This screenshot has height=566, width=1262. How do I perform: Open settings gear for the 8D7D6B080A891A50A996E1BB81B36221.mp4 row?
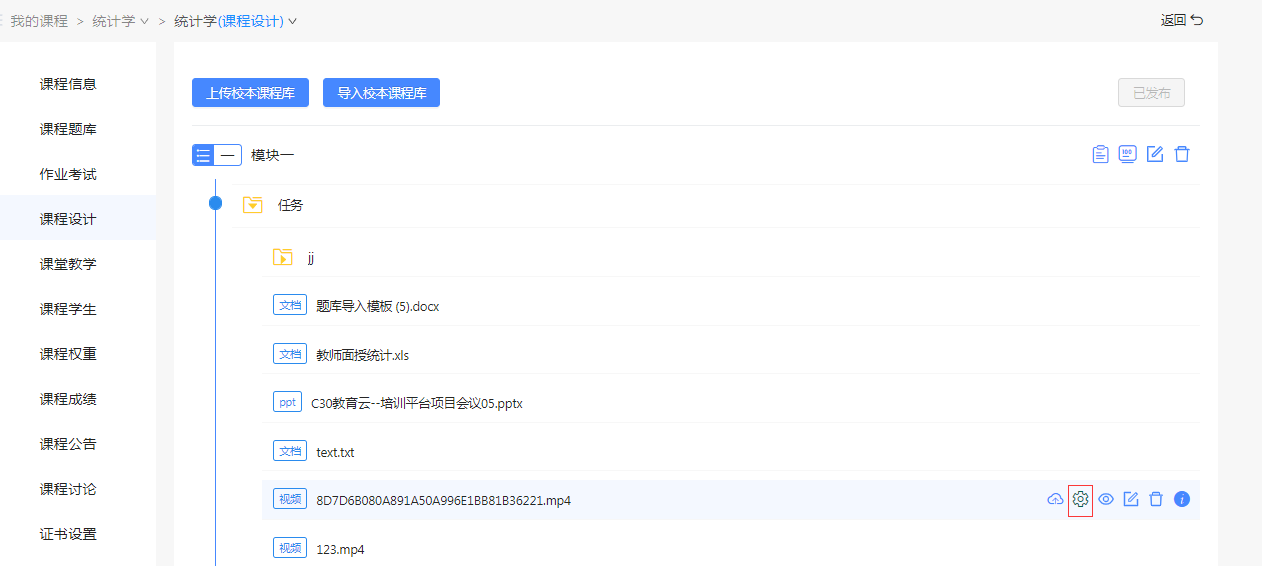coord(1080,499)
